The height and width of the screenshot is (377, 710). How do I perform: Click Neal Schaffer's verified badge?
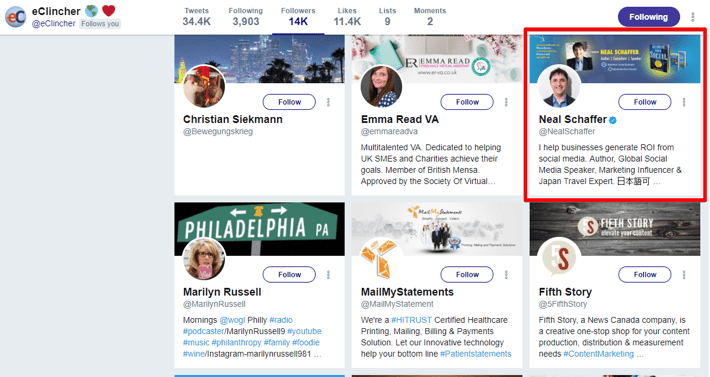613,120
